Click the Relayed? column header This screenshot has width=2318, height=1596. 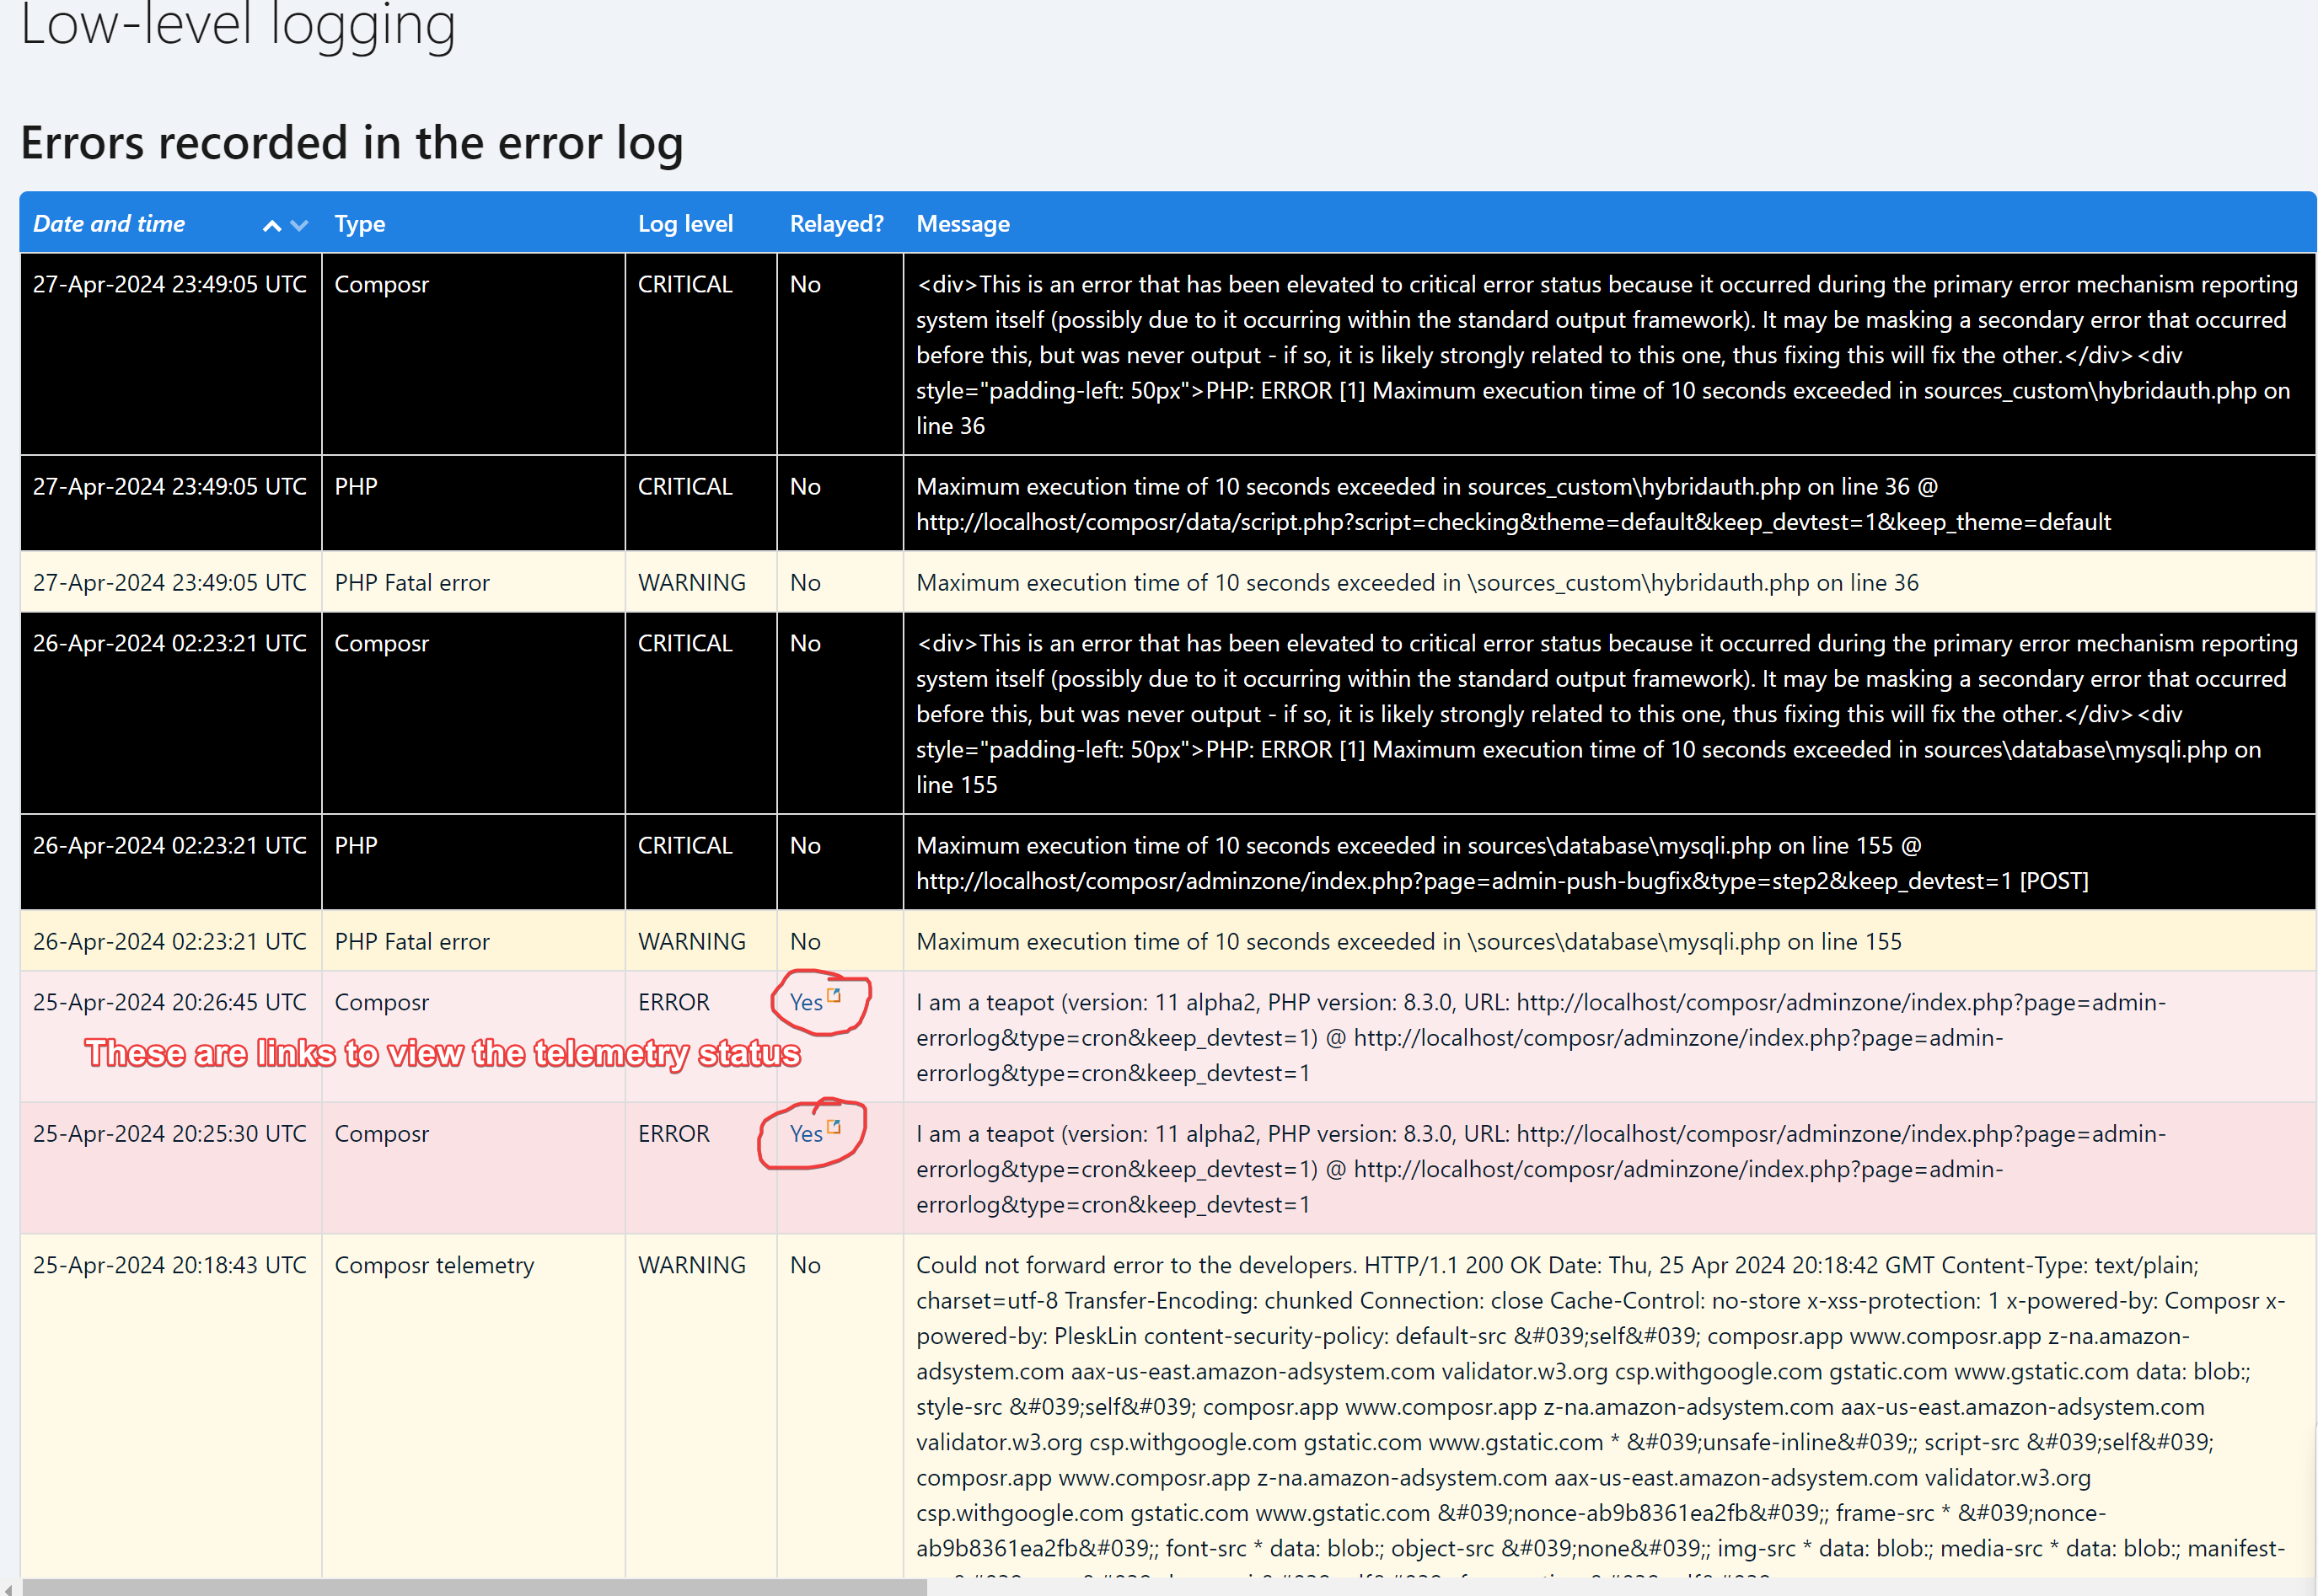[837, 224]
